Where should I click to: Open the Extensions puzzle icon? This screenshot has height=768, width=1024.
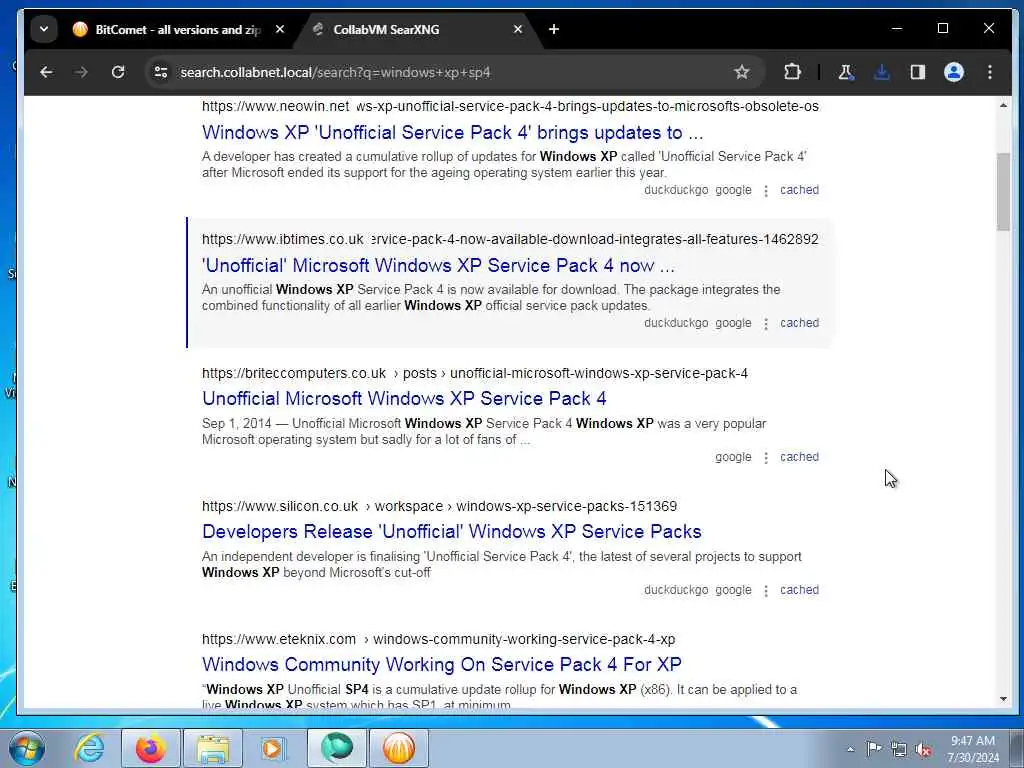792,72
